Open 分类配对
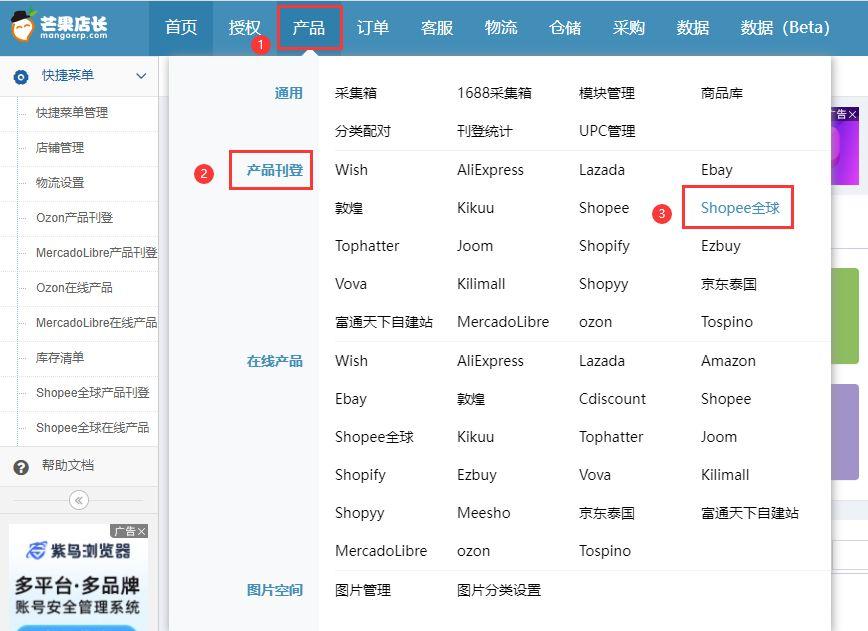This screenshot has height=631, width=868. 363,131
